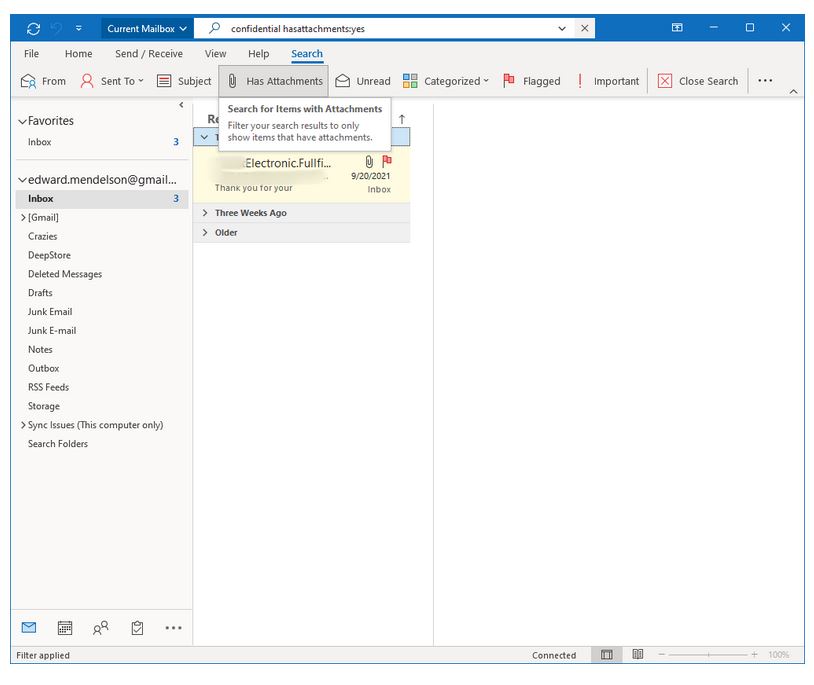Screen dimensions: 814x685
Task: Open the Send / Receive tab
Action: 148,53
